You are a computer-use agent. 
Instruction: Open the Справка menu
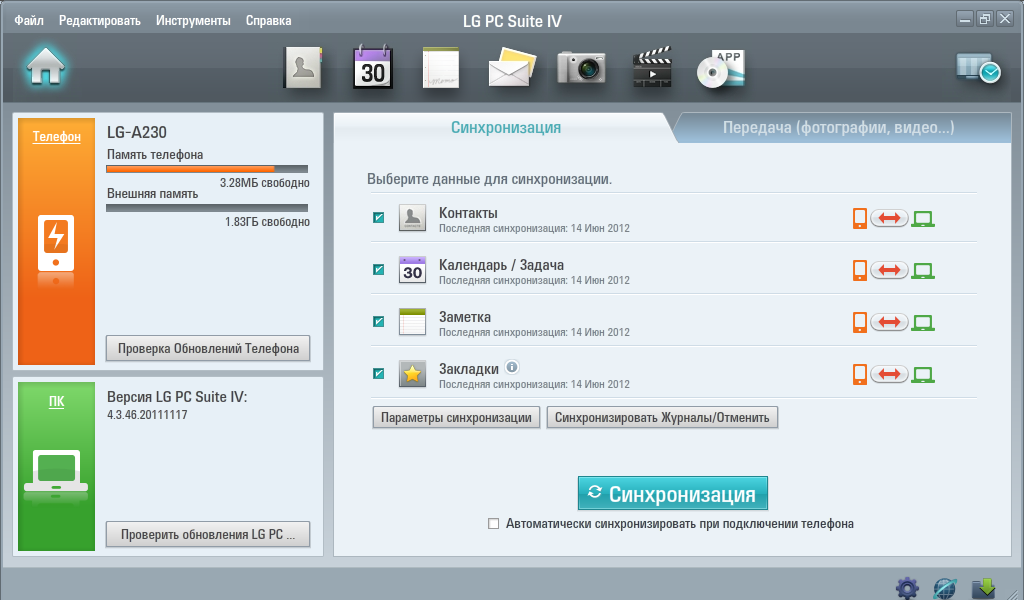pos(268,21)
